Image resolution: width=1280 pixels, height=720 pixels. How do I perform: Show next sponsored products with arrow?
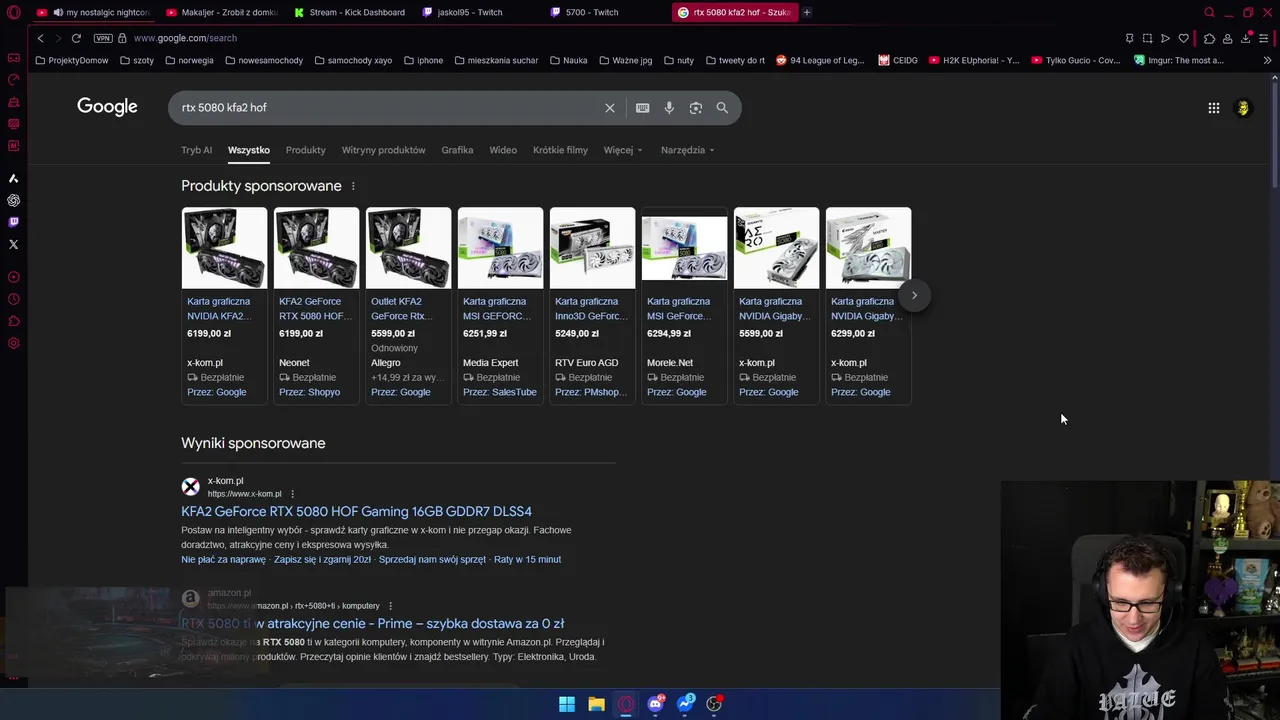pos(914,295)
